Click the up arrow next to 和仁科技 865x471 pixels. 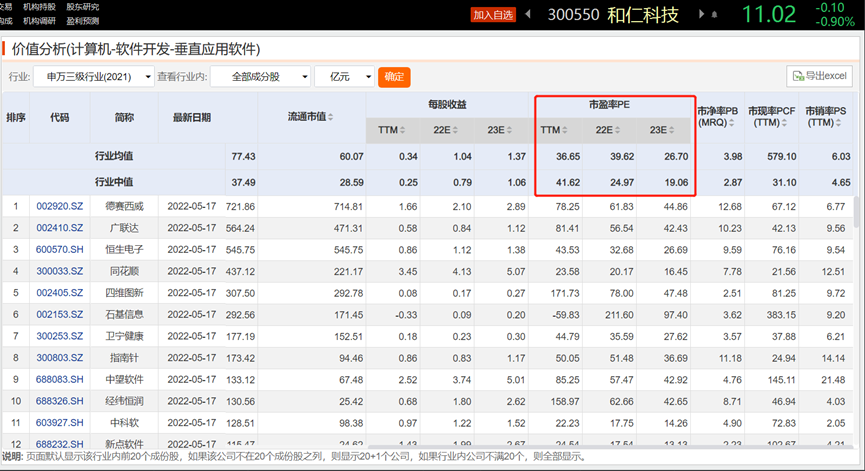coord(714,14)
